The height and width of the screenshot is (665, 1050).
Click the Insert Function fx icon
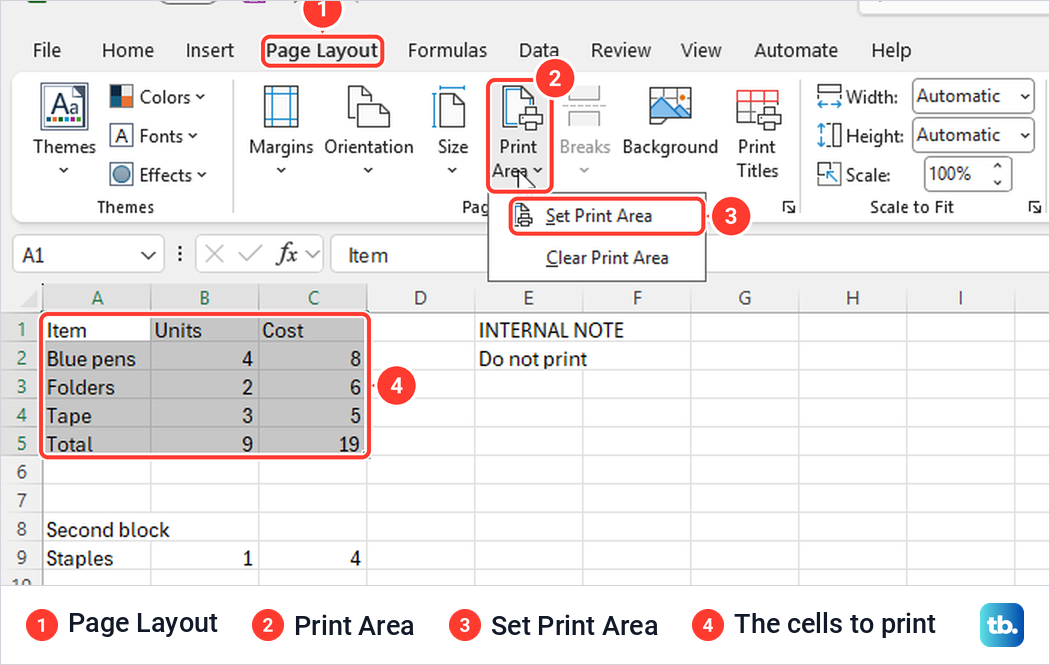[287, 254]
